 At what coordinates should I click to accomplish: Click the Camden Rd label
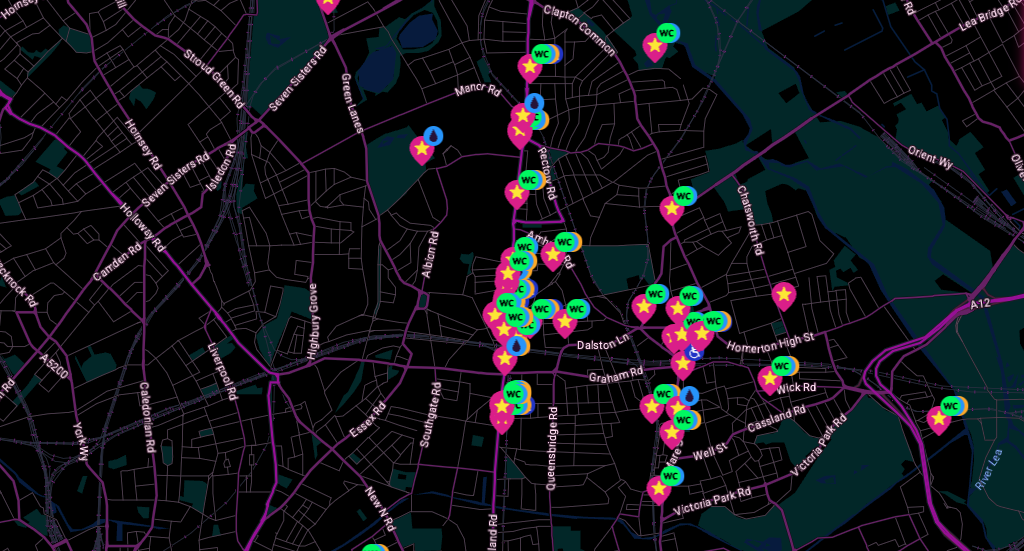click(x=116, y=262)
